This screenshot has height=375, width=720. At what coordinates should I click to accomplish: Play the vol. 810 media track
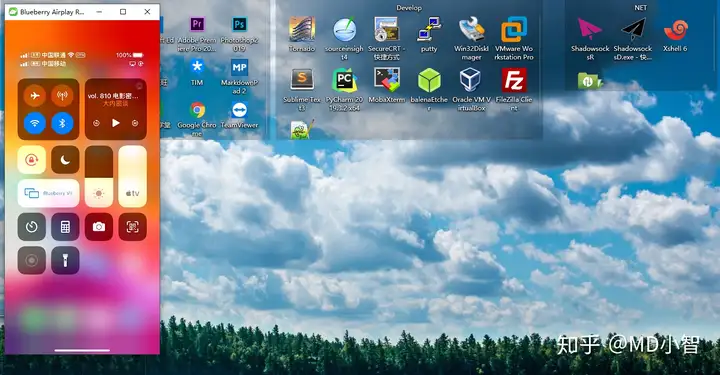116,123
